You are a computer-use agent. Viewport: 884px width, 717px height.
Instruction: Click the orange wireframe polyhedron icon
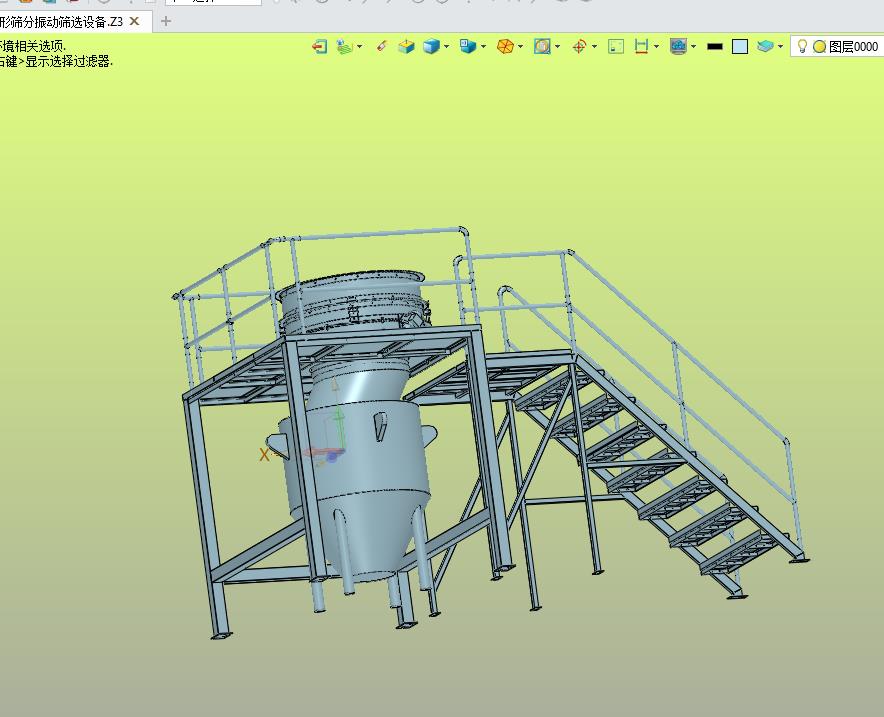click(505, 46)
